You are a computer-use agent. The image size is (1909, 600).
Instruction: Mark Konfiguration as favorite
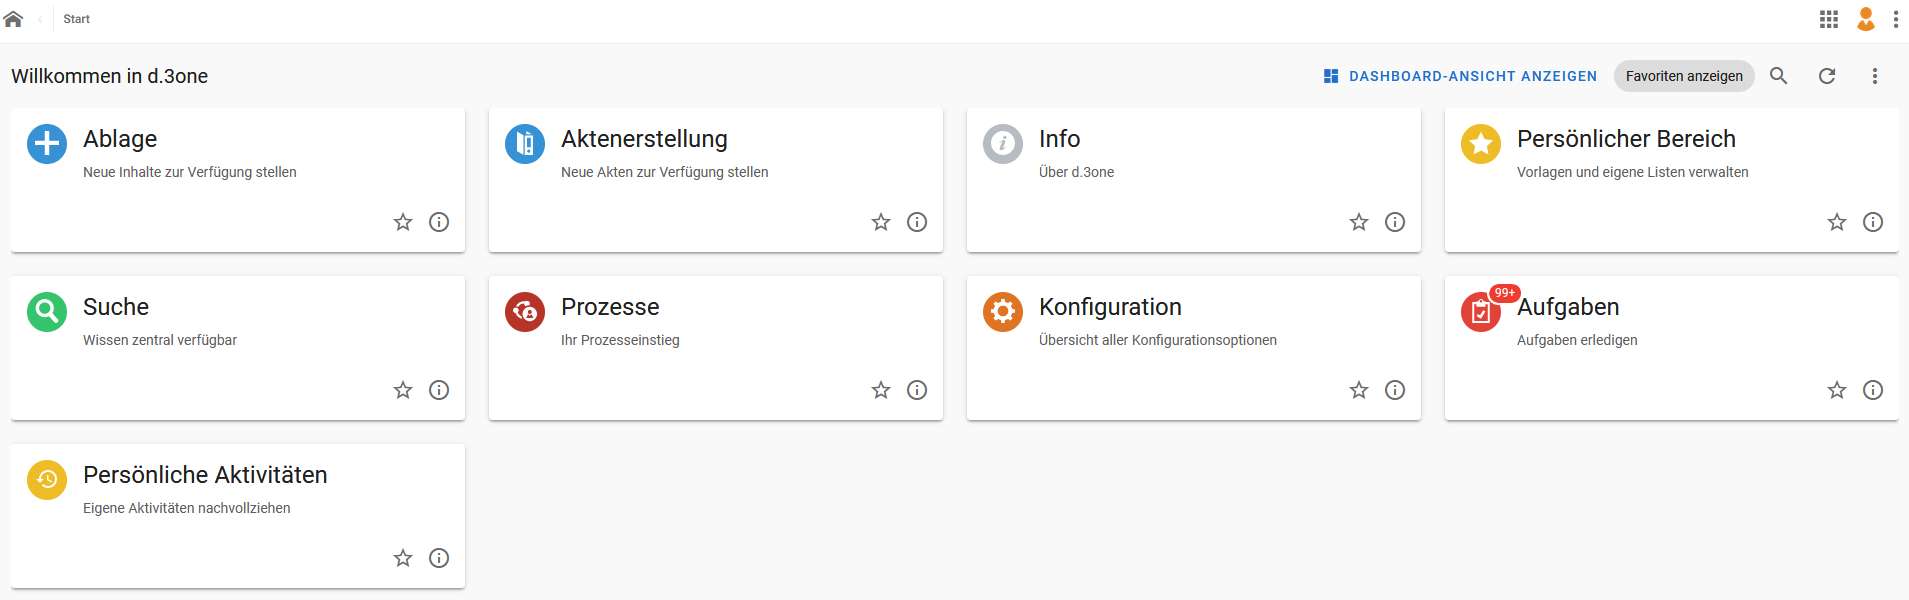(1359, 390)
